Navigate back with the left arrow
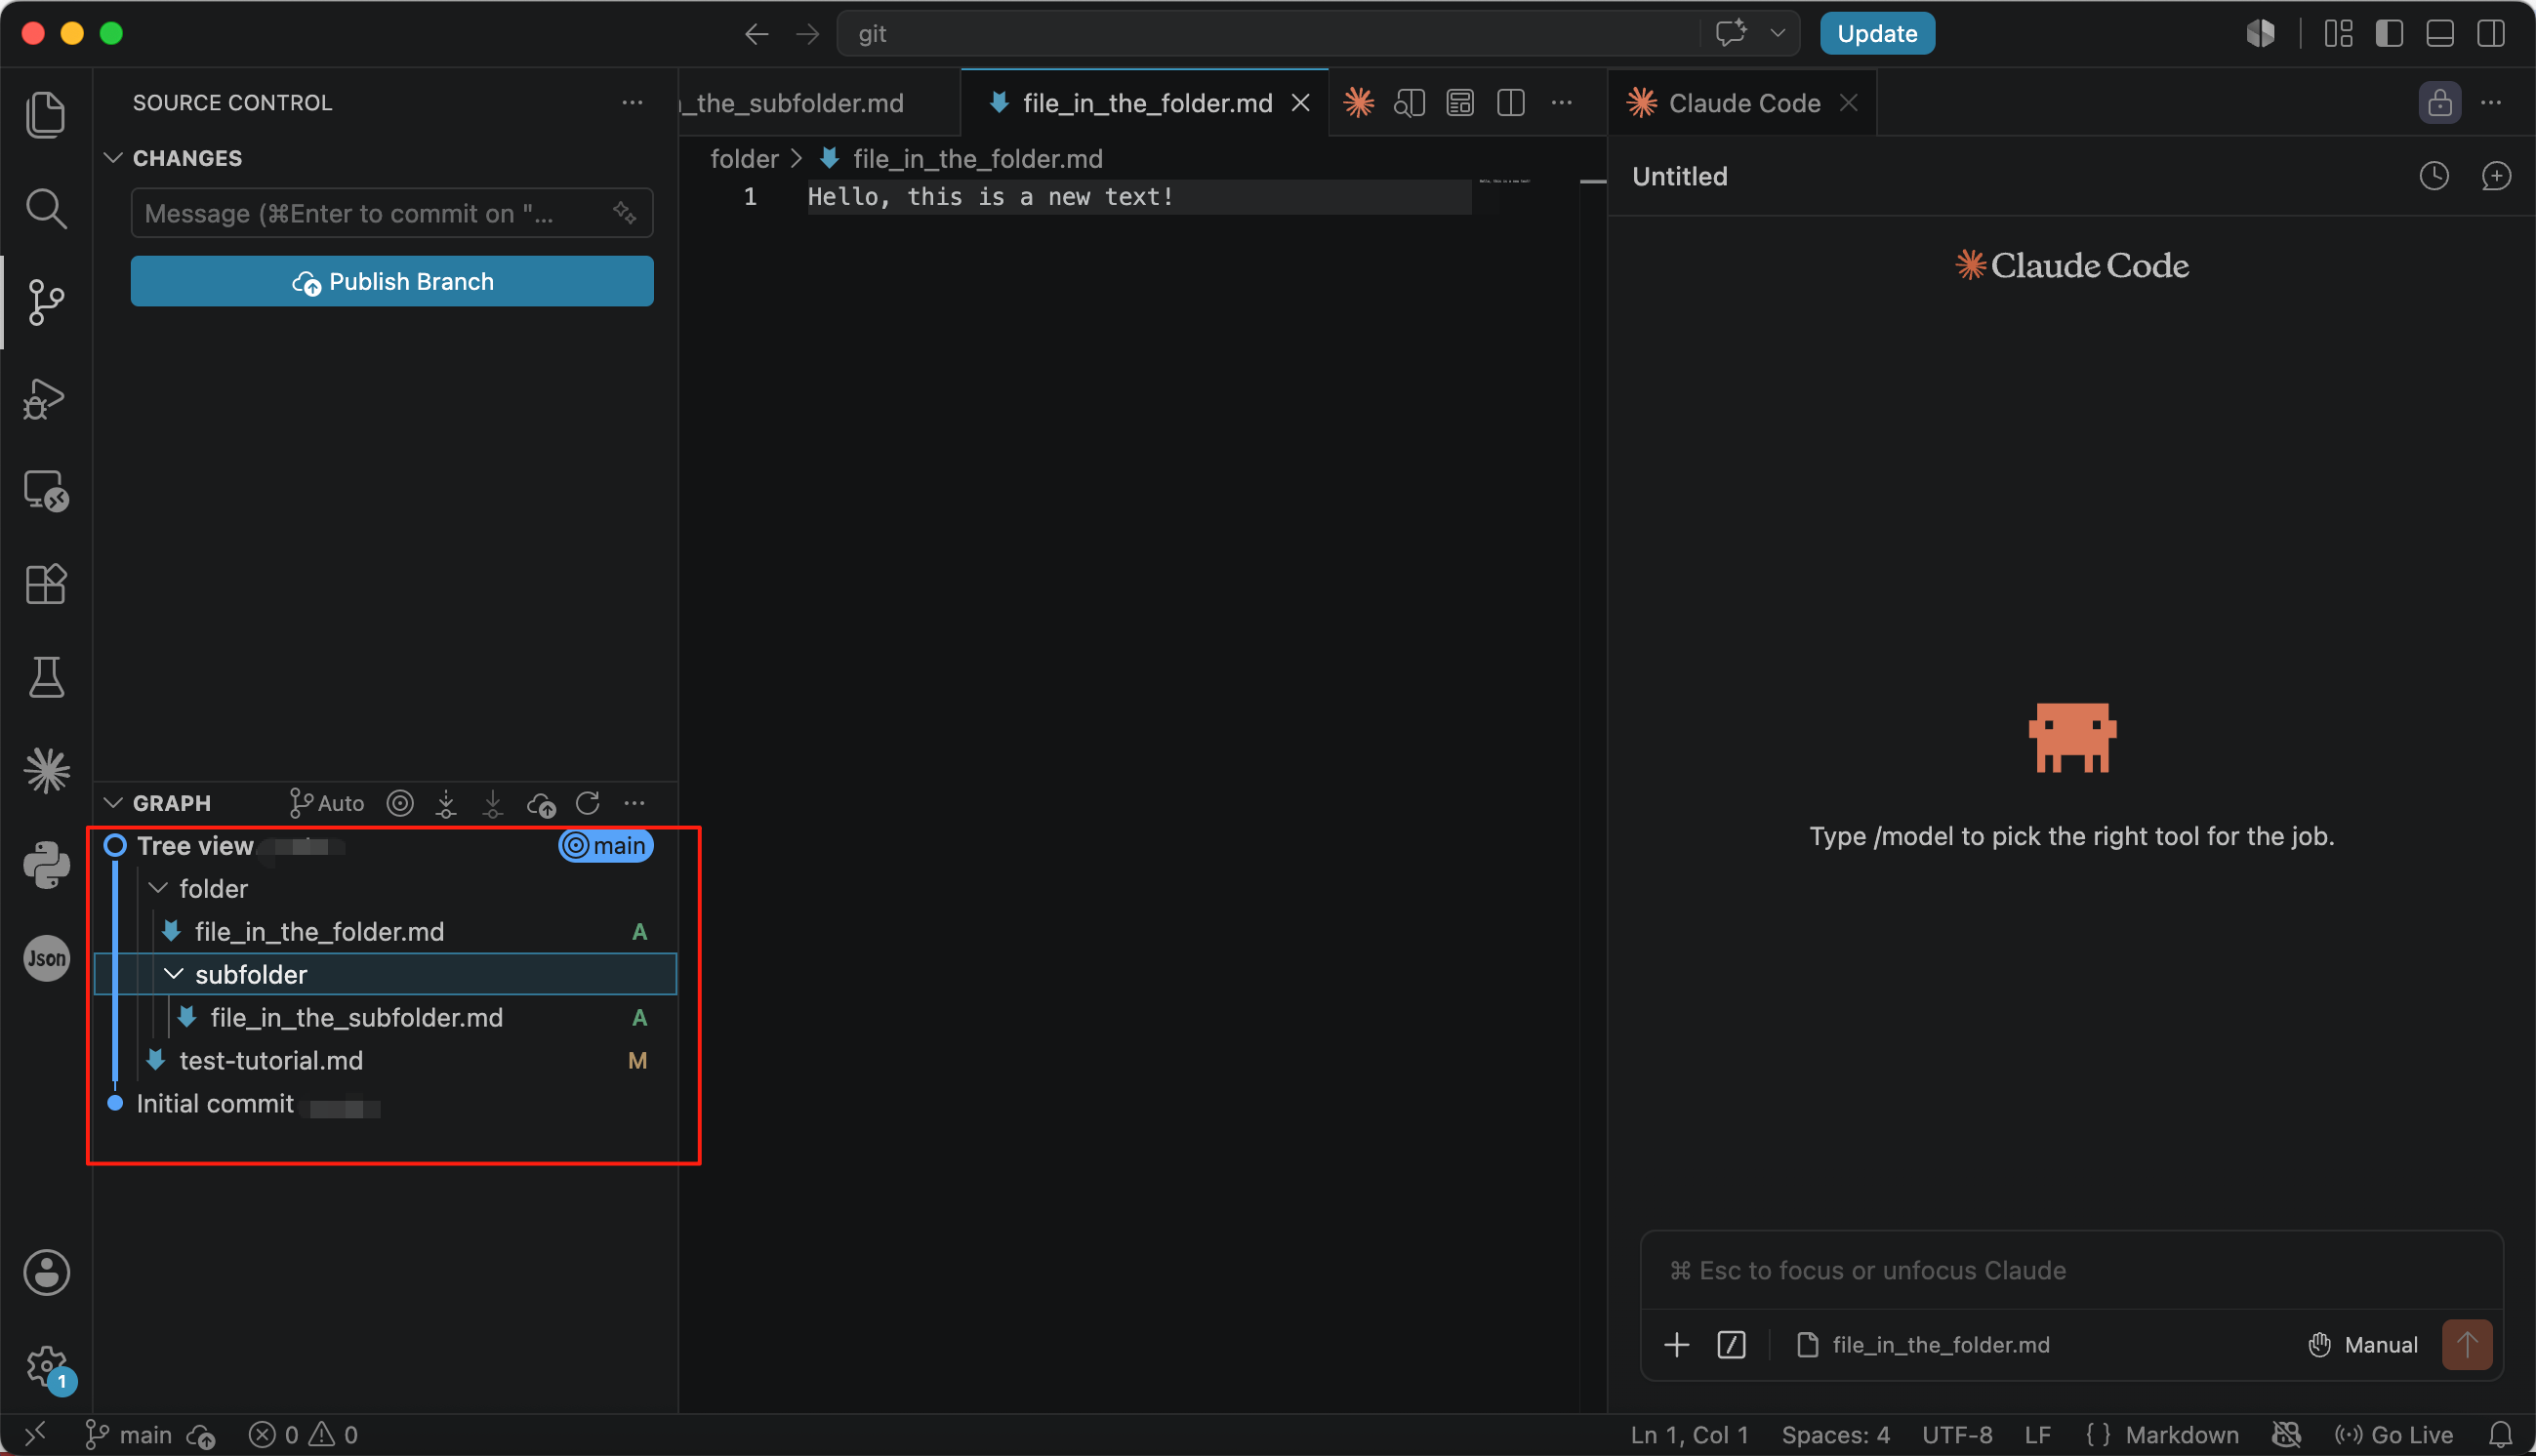 coord(756,34)
